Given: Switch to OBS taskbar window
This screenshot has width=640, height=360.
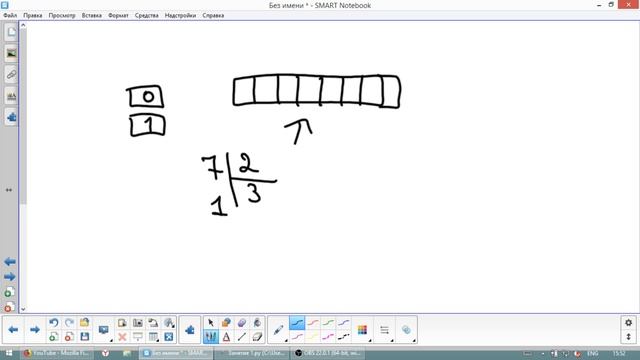Looking at the screenshot, I should tap(328, 353).
